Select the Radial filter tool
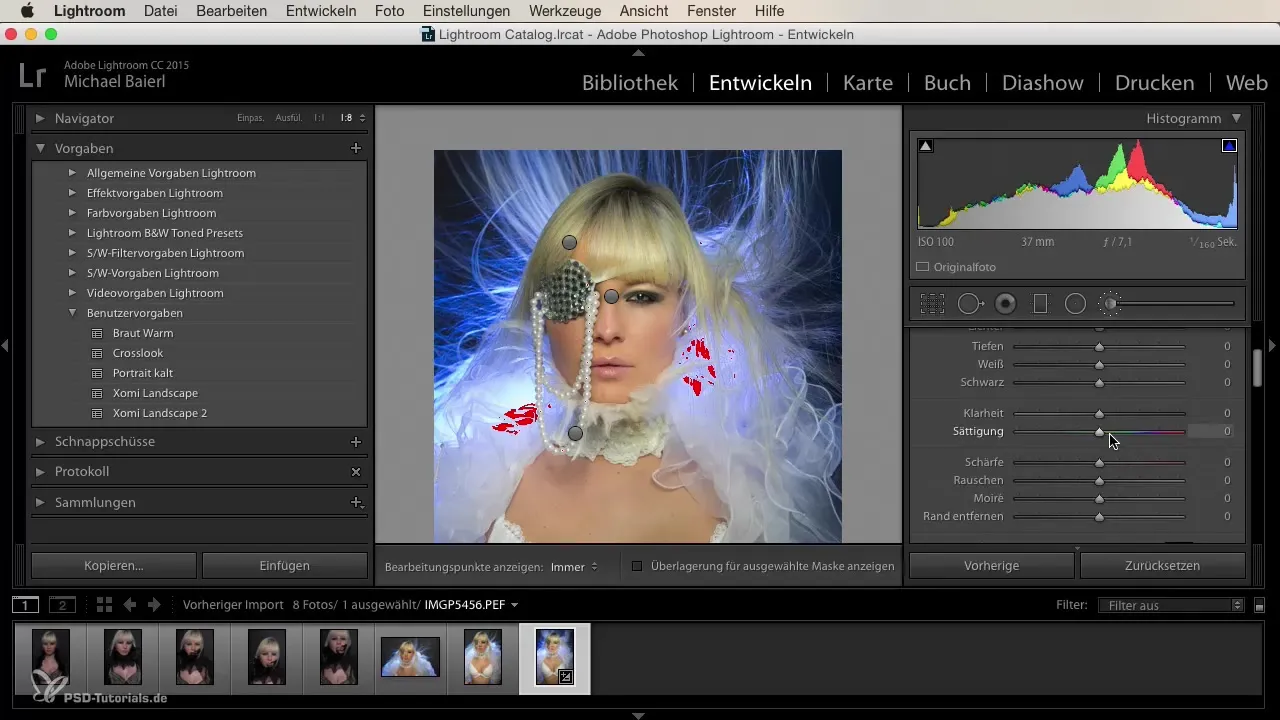The image size is (1280, 720). coord(1075,303)
